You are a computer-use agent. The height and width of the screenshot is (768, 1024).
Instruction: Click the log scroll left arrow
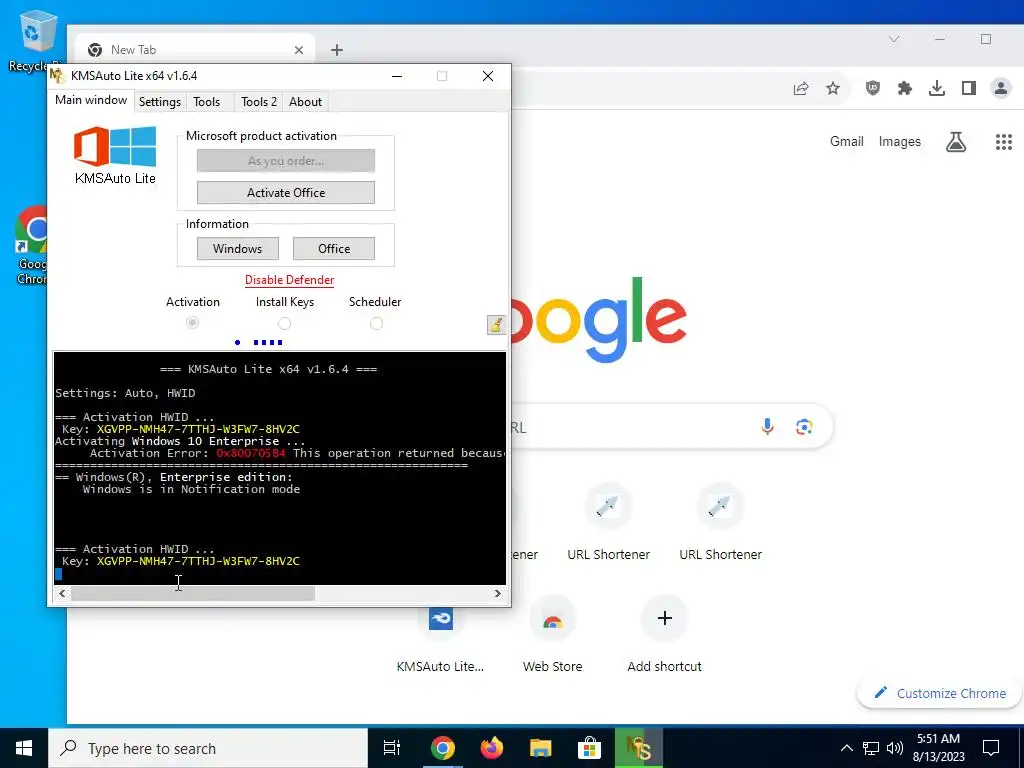click(62, 593)
